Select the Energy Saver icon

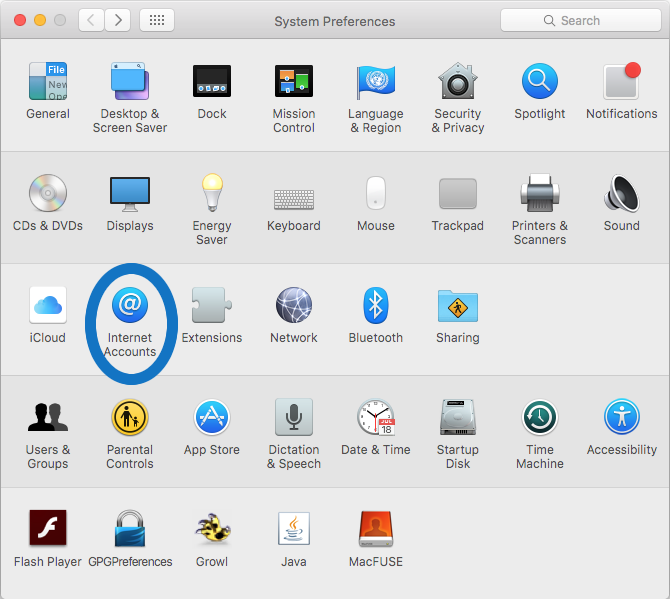click(212, 193)
